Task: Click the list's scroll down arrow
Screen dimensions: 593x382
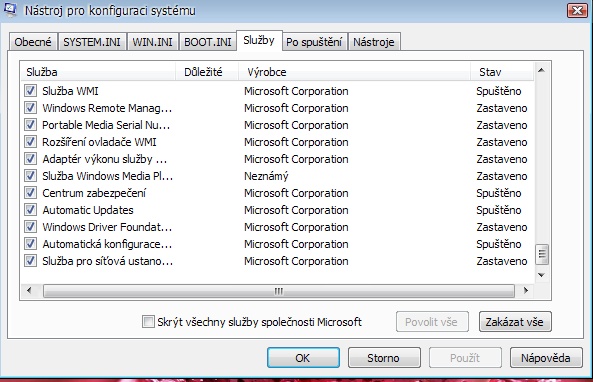Action: point(541,275)
